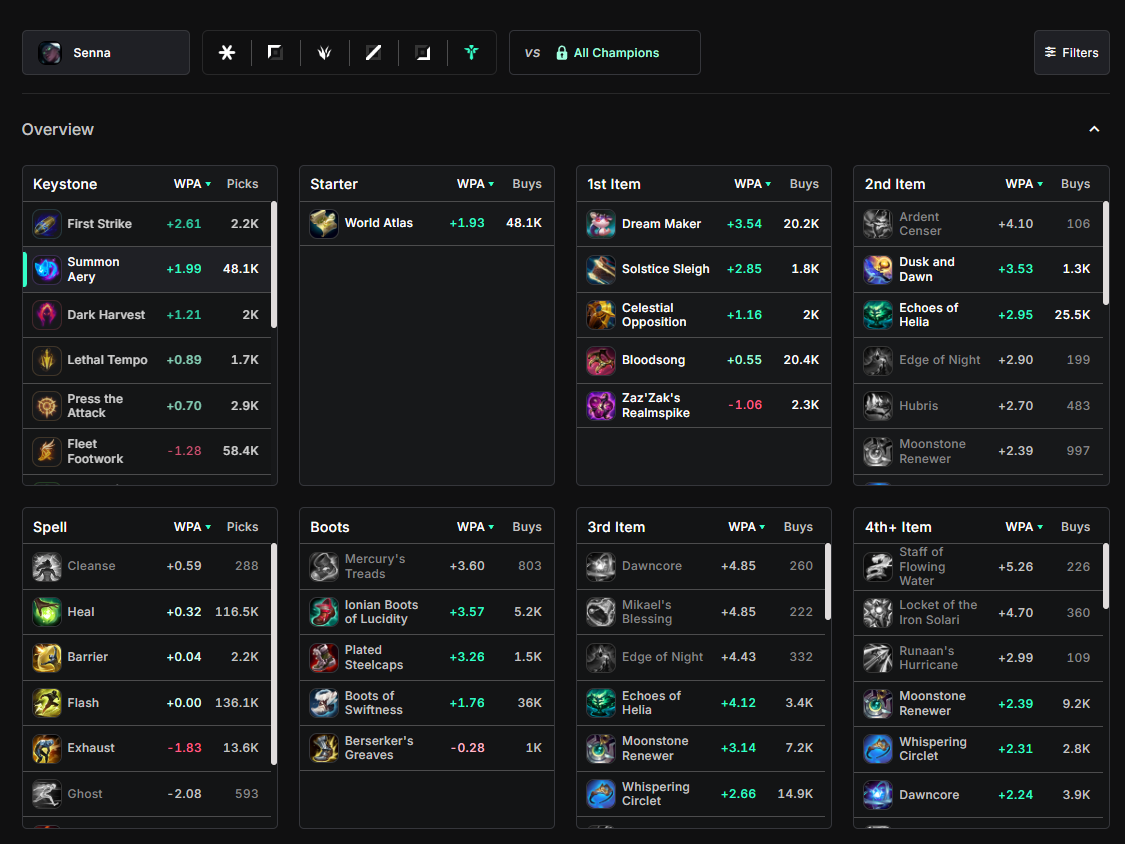Sort 3rd Item table by WPA
Screen dimensions: 1125x844
(747, 527)
